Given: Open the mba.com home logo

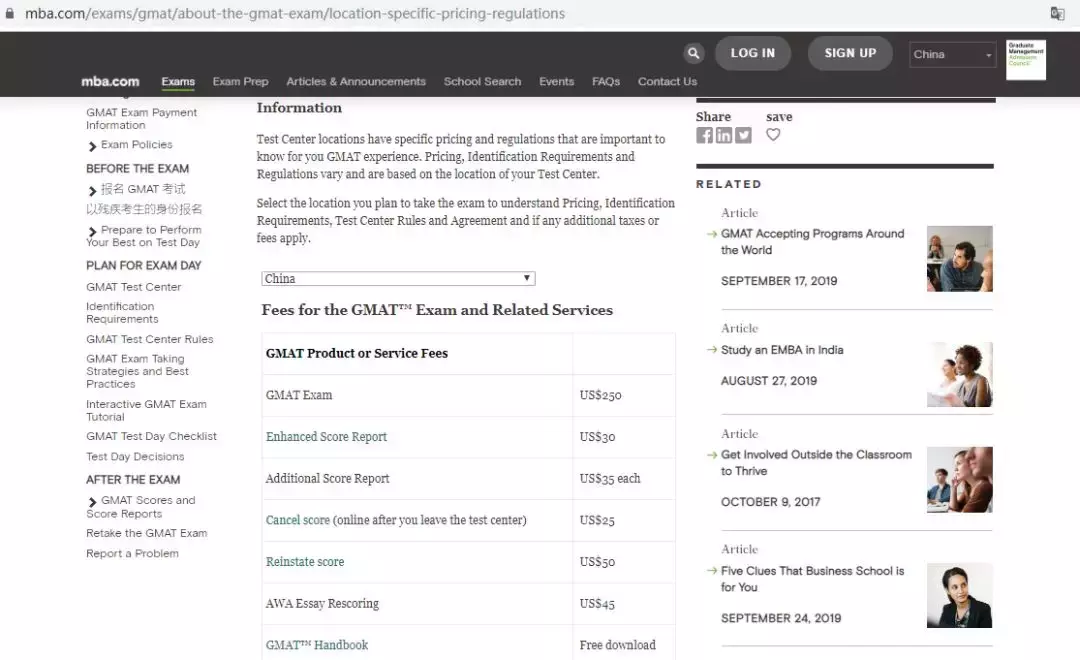Looking at the screenshot, I should tap(110, 81).
